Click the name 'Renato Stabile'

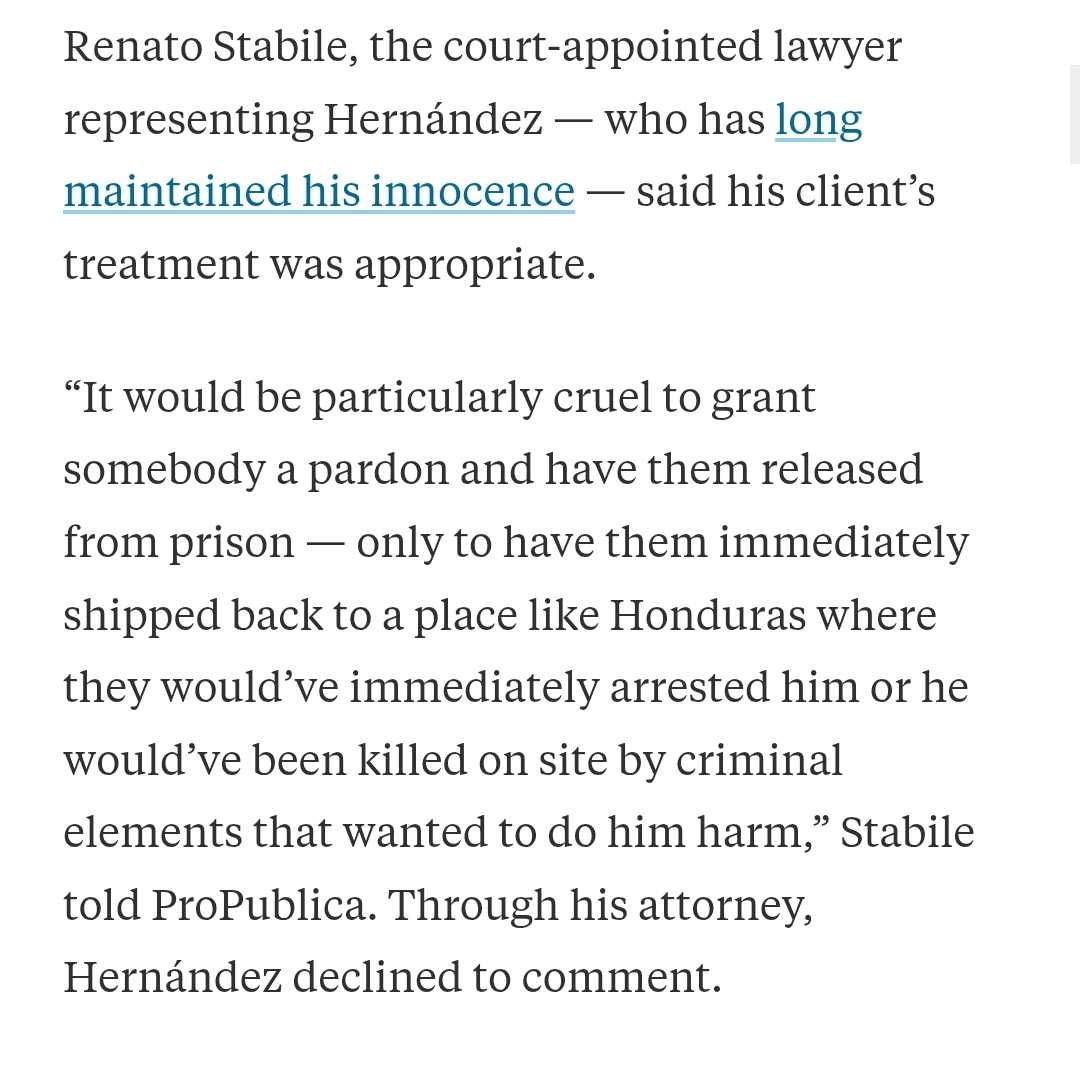coord(205,48)
